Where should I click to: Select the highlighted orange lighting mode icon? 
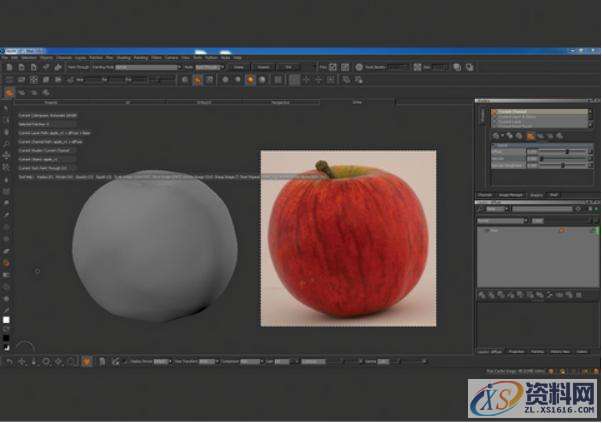pos(250,78)
